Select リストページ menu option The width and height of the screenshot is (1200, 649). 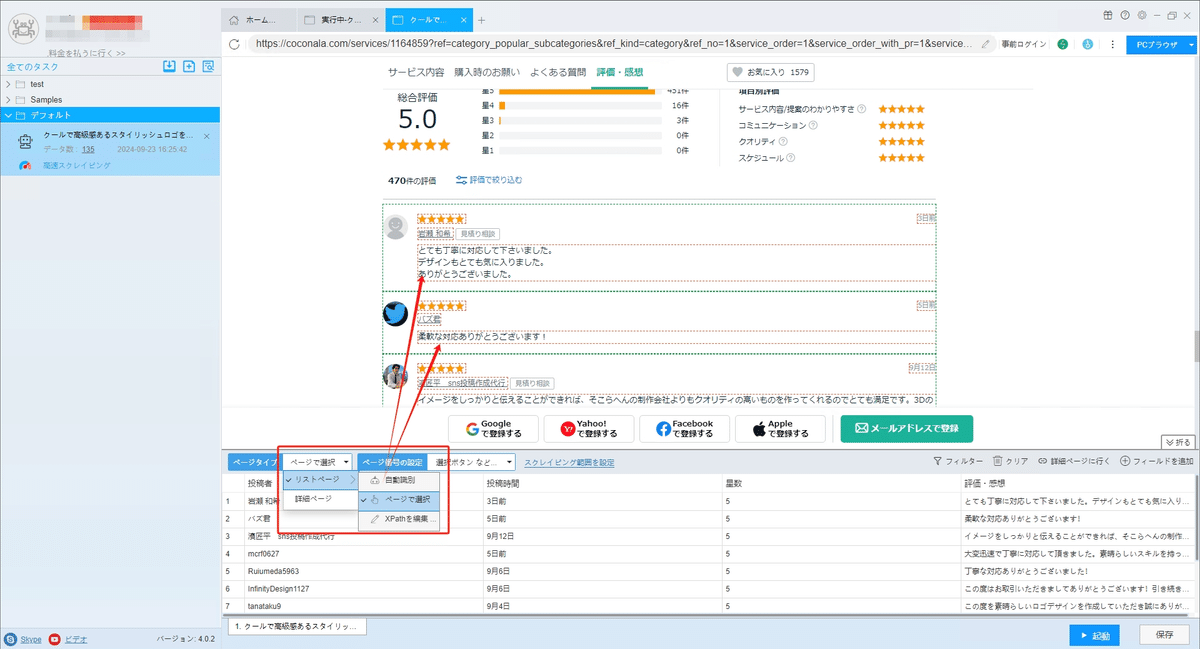pyautogui.click(x=320, y=481)
